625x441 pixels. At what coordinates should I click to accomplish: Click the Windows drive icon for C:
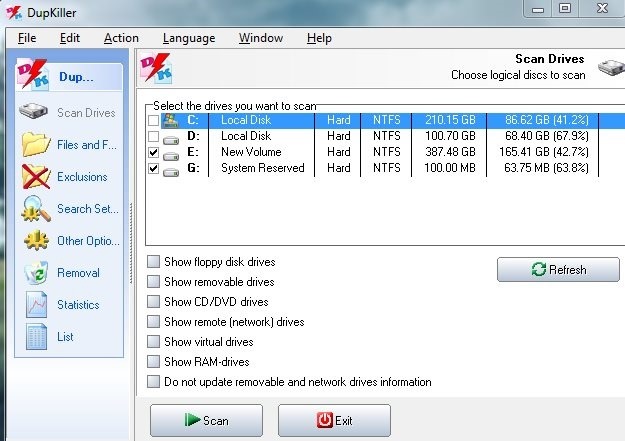click(170, 120)
